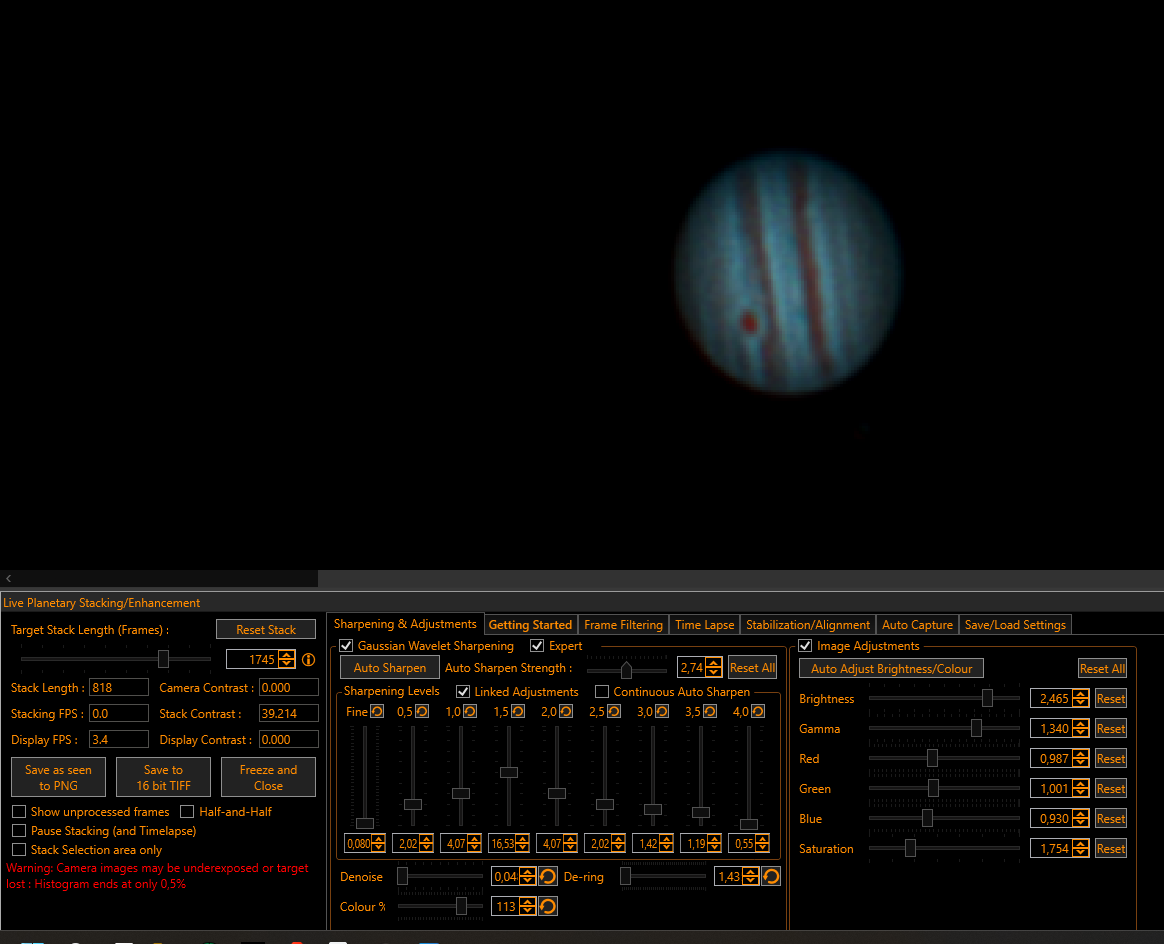Disable Linked Adjustments checkbox

pos(462,692)
